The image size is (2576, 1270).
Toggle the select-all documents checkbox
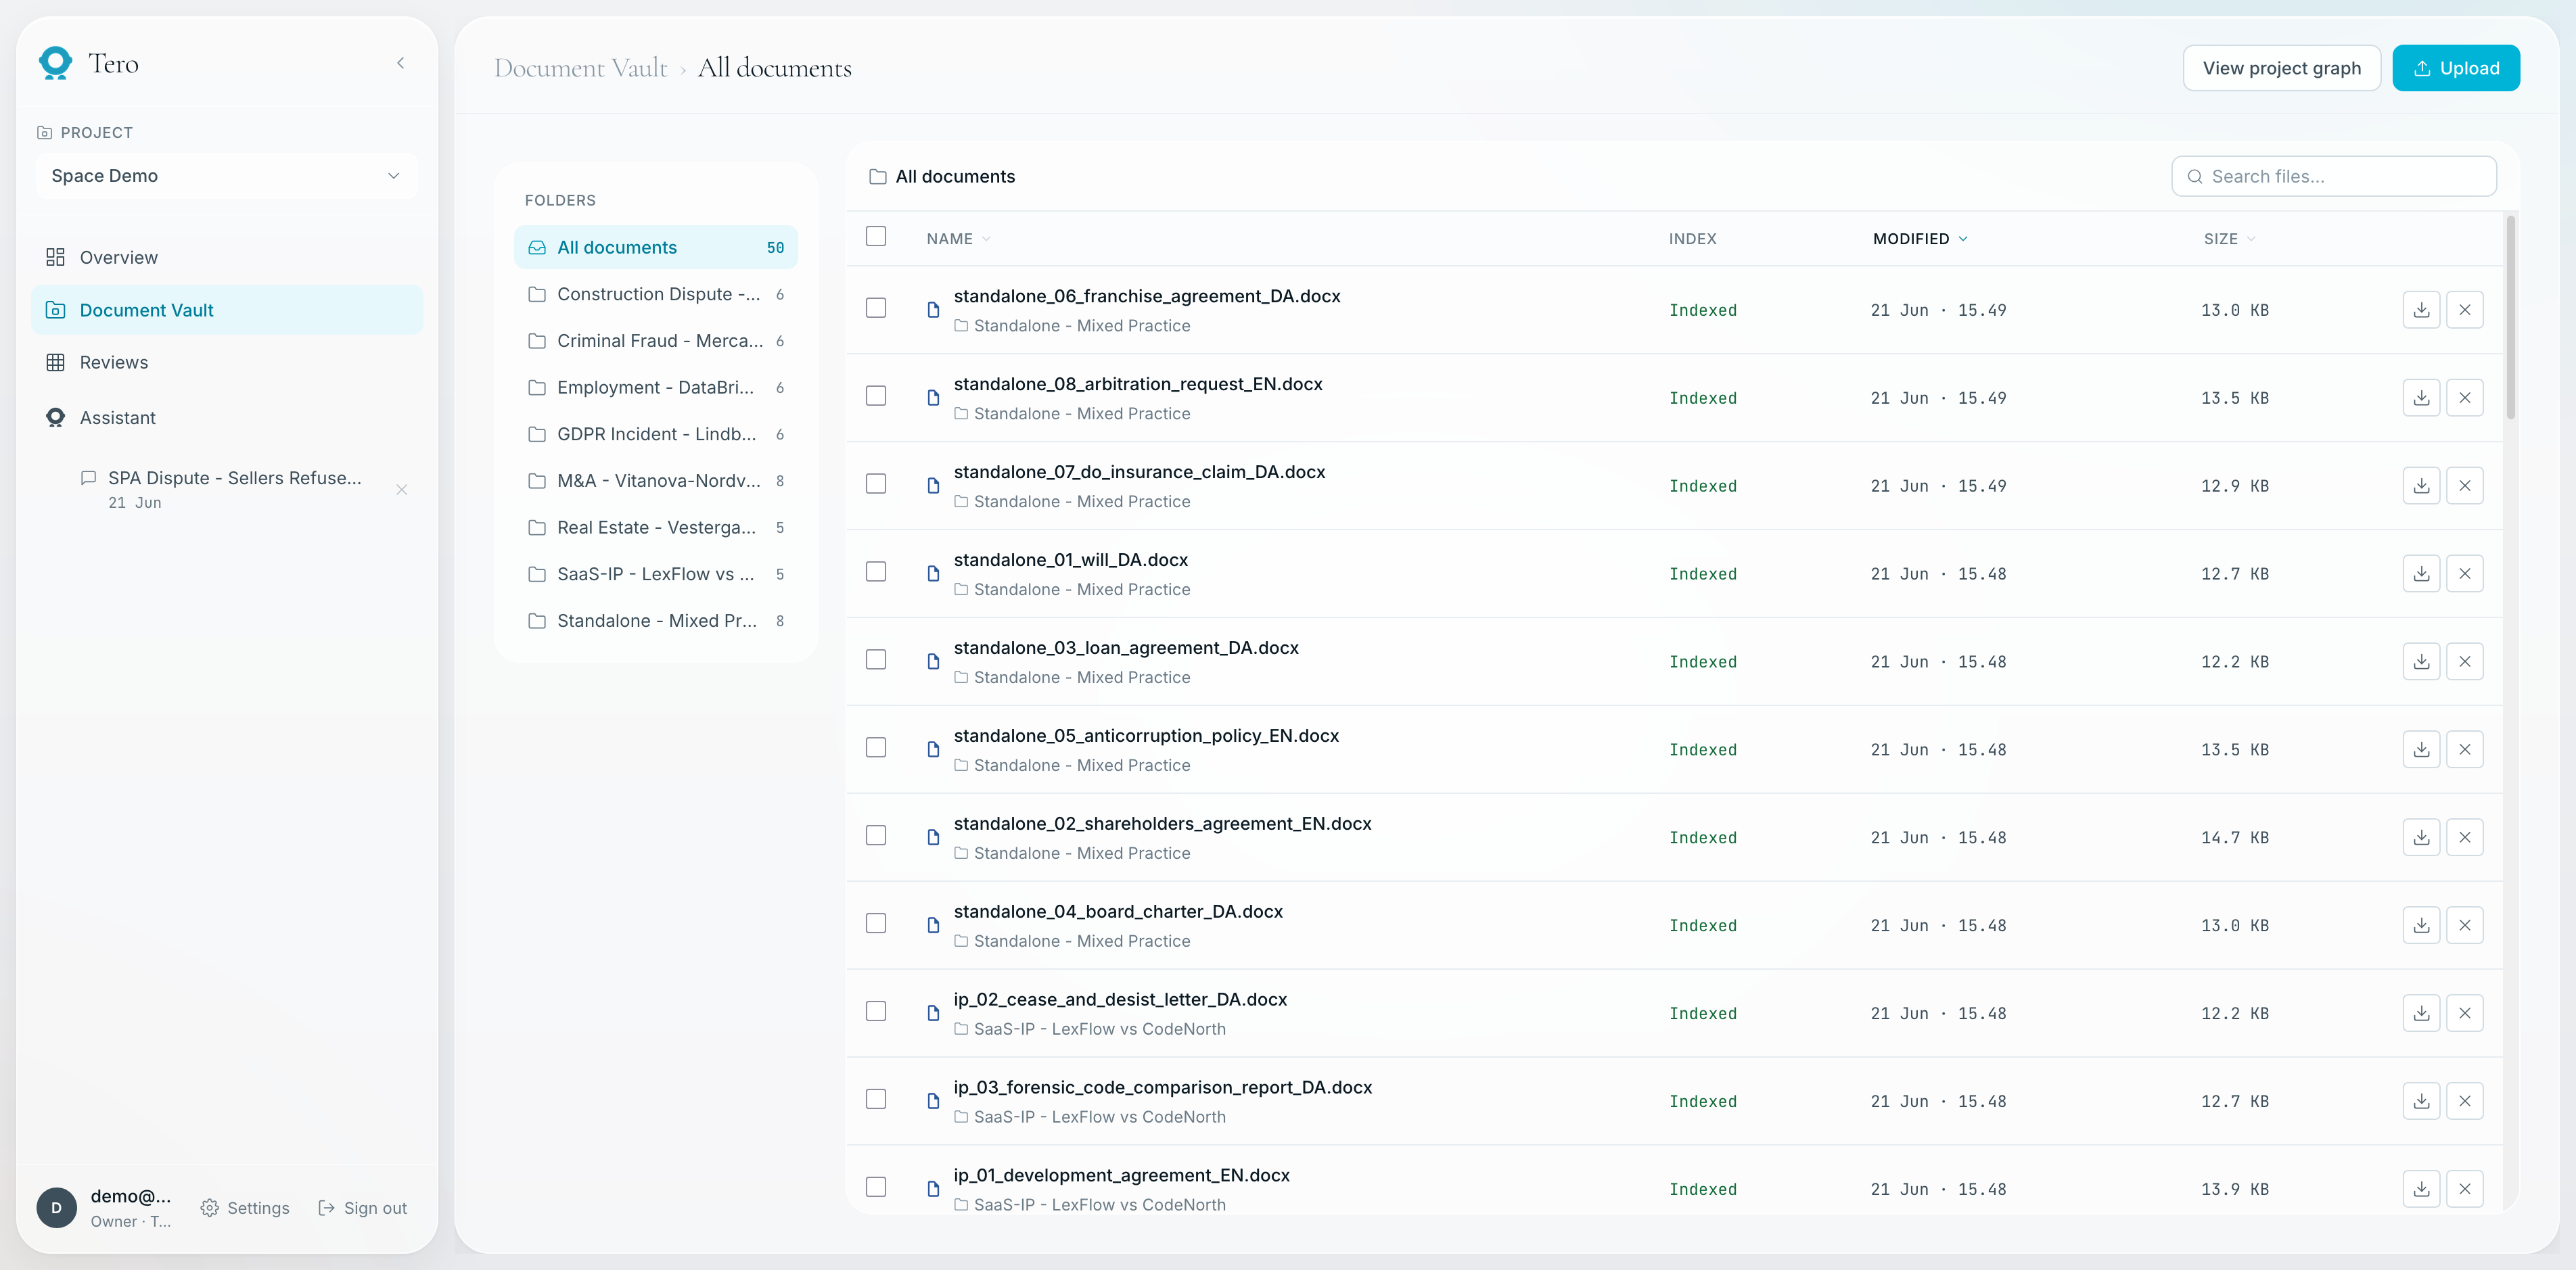coord(876,236)
